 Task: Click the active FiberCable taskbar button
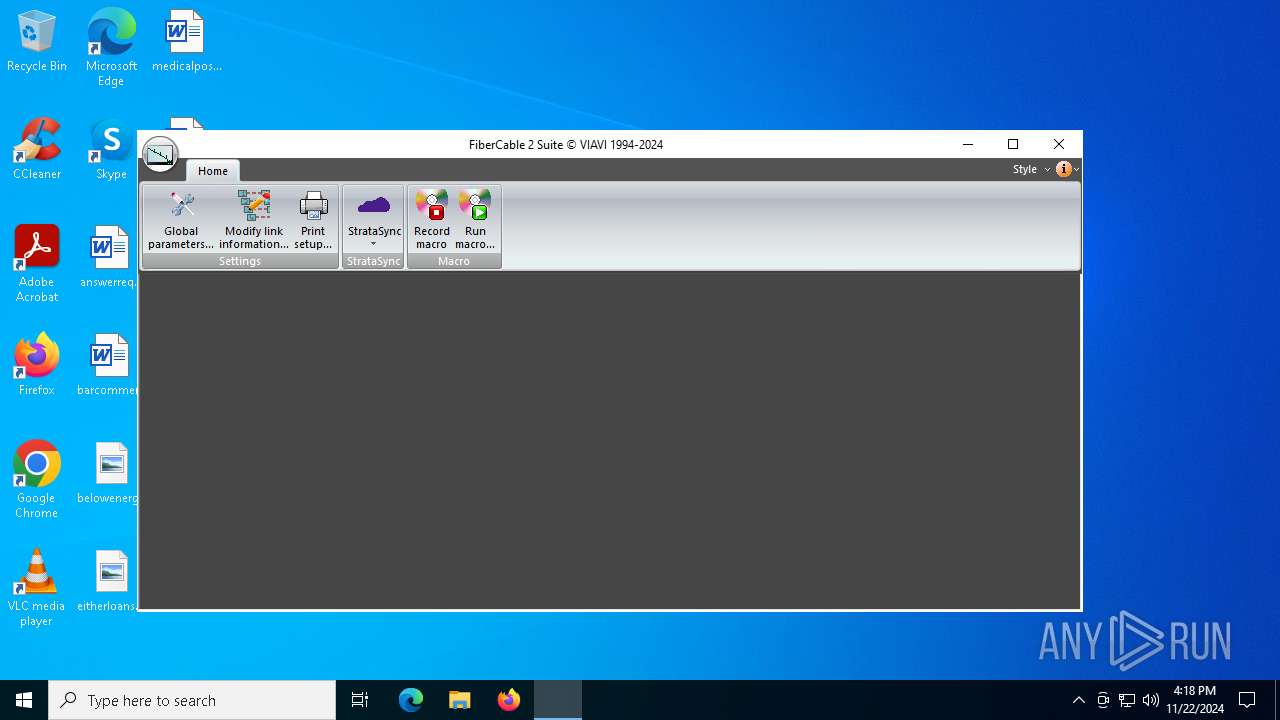[558, 700]
